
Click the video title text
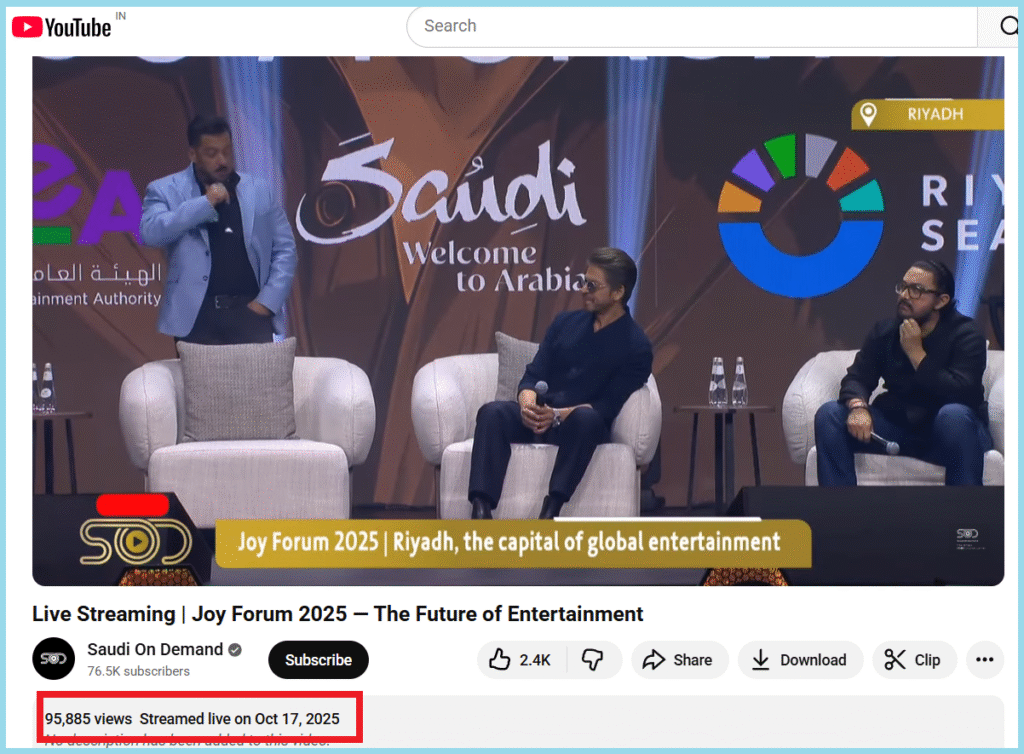coord(337,613)
